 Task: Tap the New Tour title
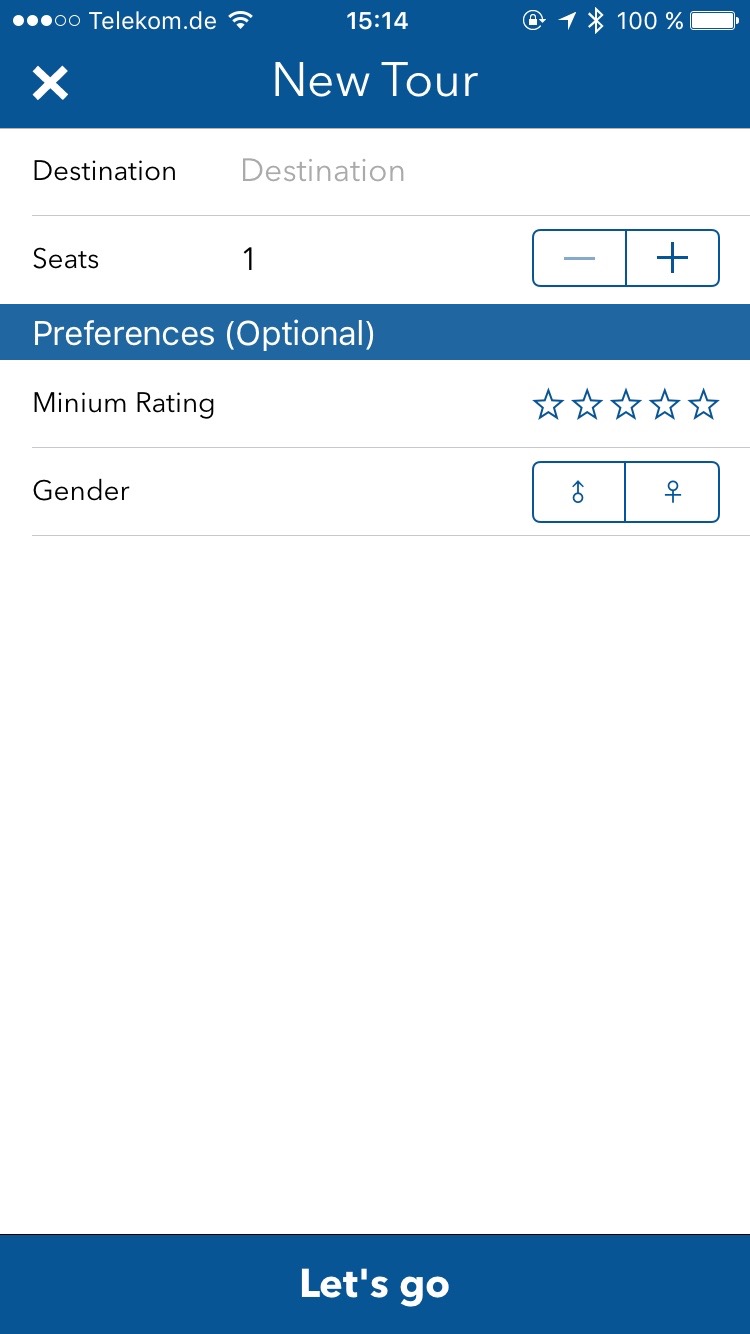pyautogui.click(x=375, y=80)
